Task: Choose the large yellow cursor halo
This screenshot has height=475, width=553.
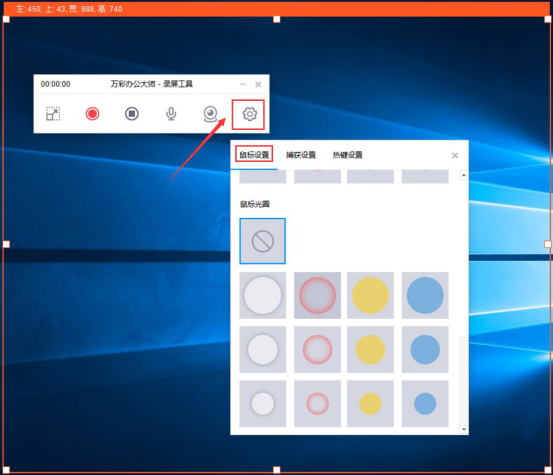Action: coord(370,295)
